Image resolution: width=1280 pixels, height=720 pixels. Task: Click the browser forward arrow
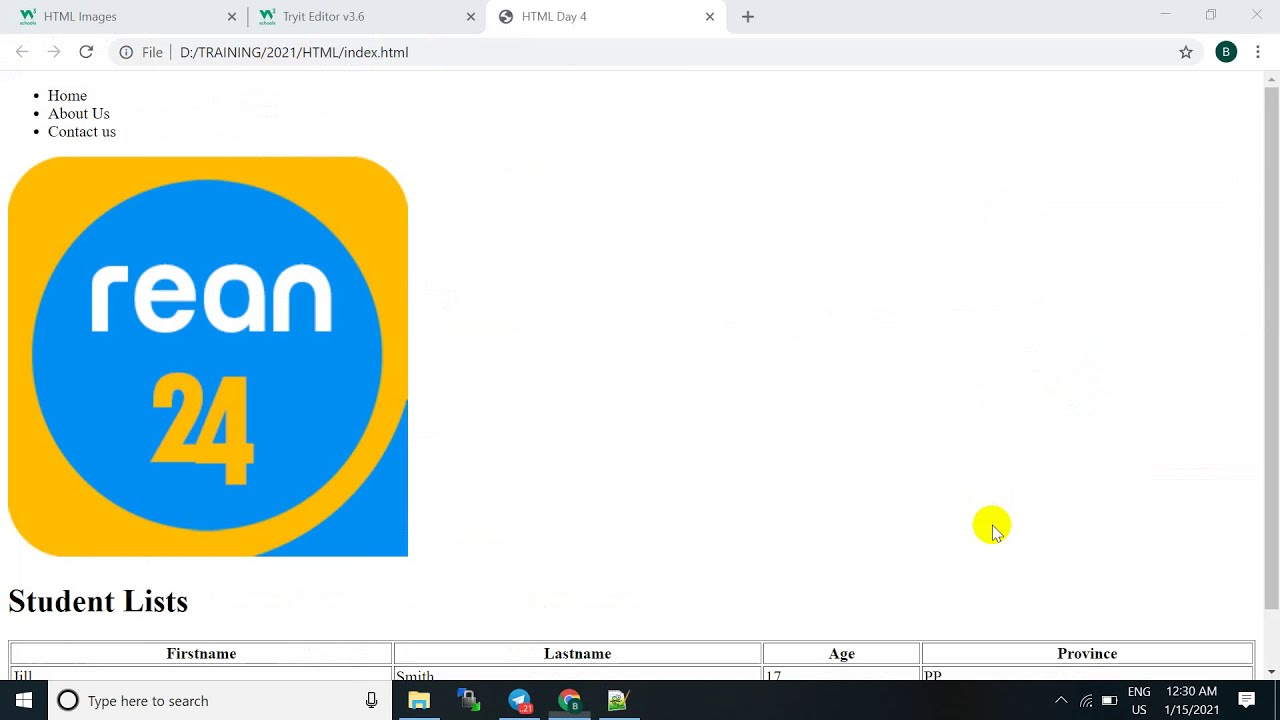tap(54, 52)
